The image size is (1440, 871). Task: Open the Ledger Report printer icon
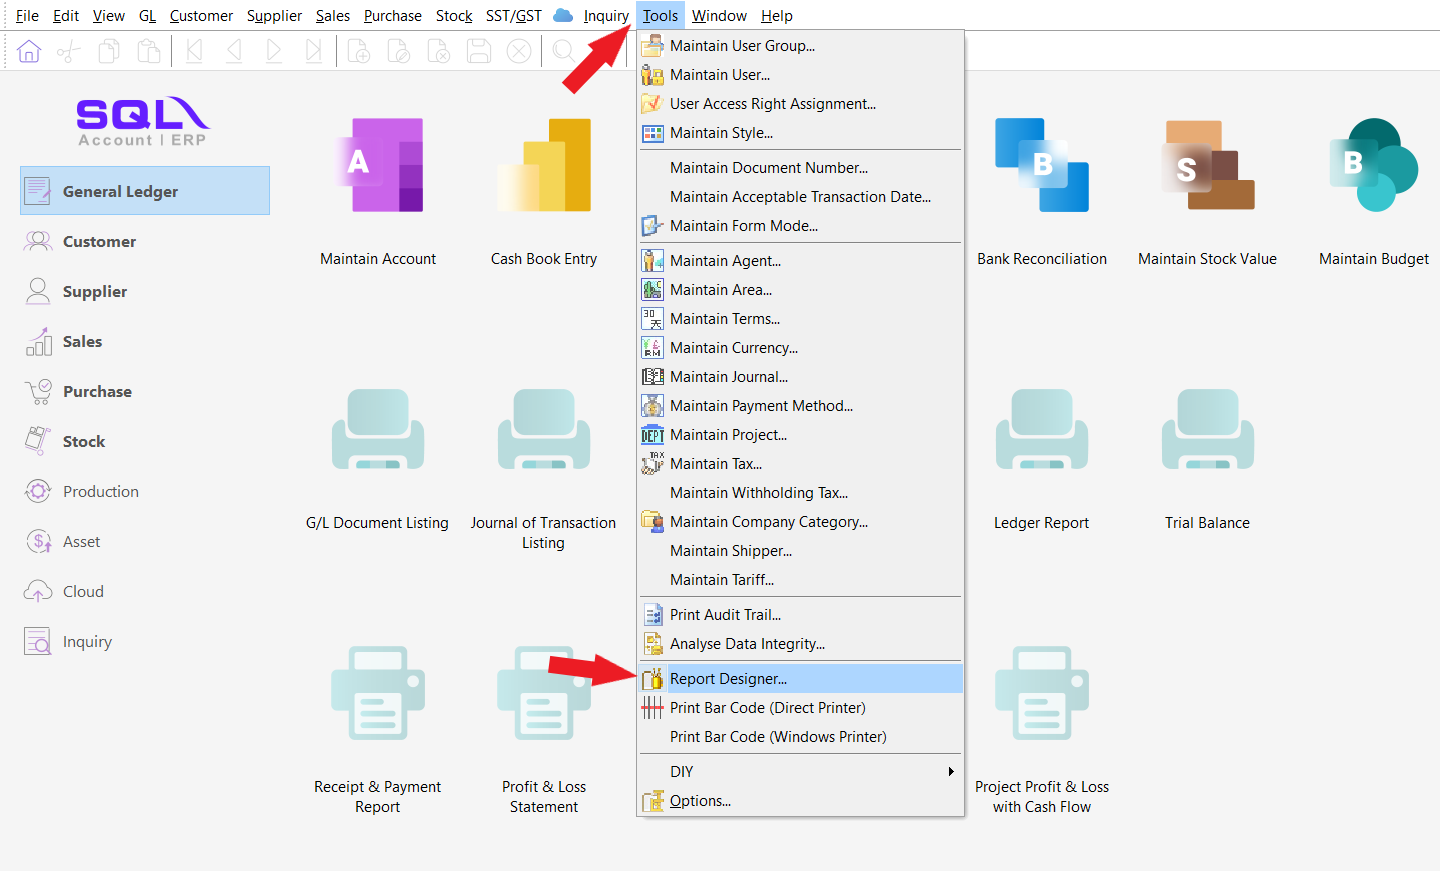1041,430
